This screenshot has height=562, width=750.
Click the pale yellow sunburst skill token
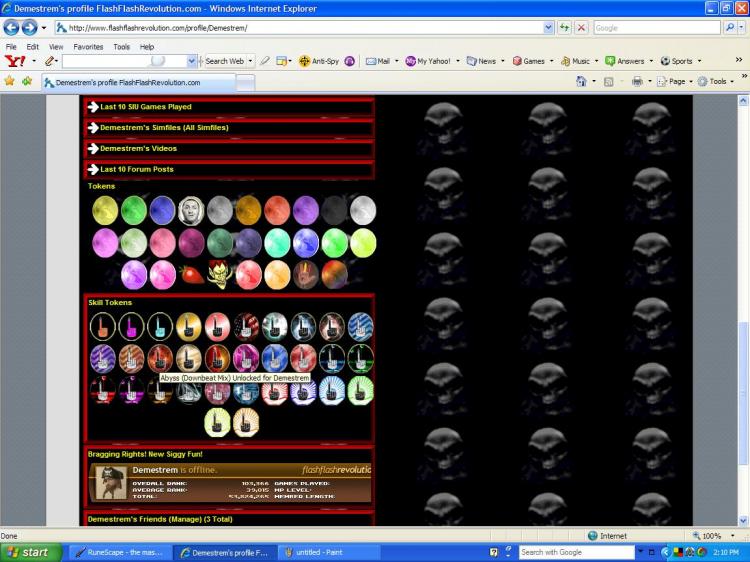click(x=217, y=422)
